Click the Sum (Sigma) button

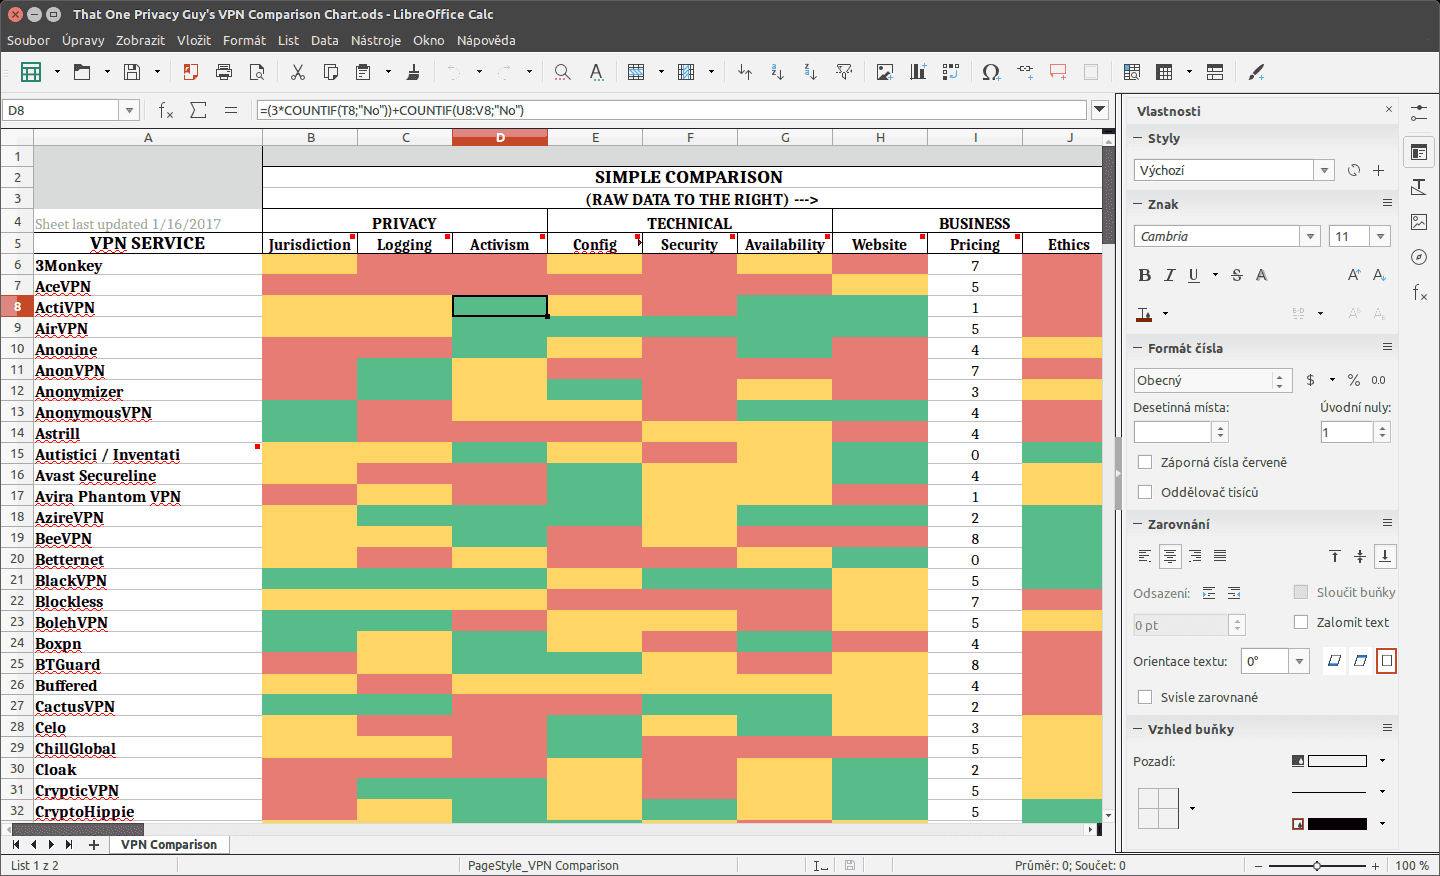point(198,110)
